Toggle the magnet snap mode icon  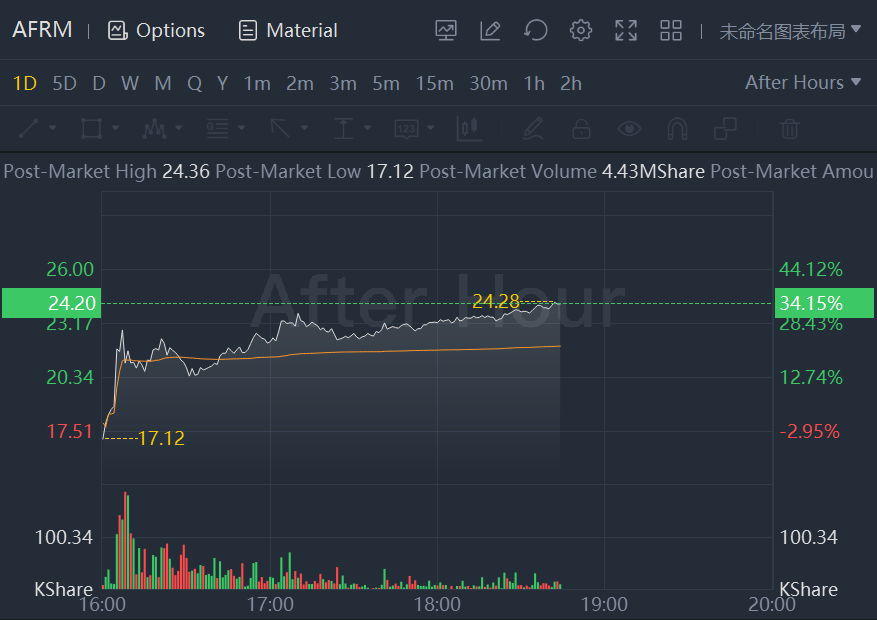click(x=677, y=128)
